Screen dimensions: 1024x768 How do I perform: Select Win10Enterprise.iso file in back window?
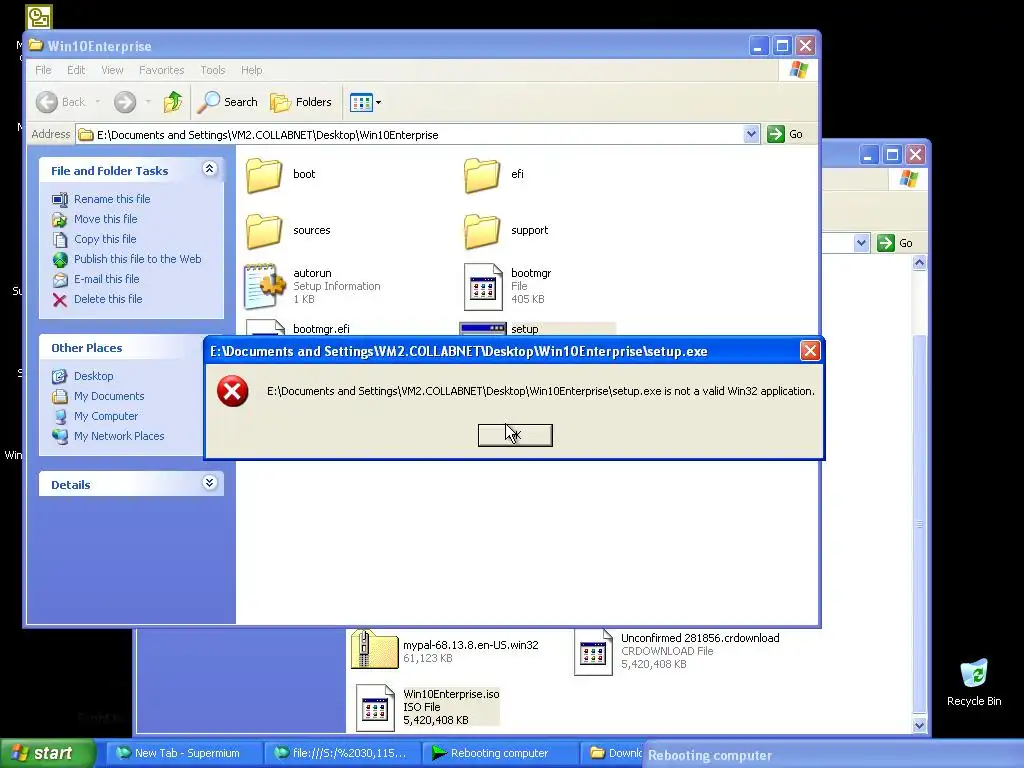pyautogui.click(x=428, y=707)
